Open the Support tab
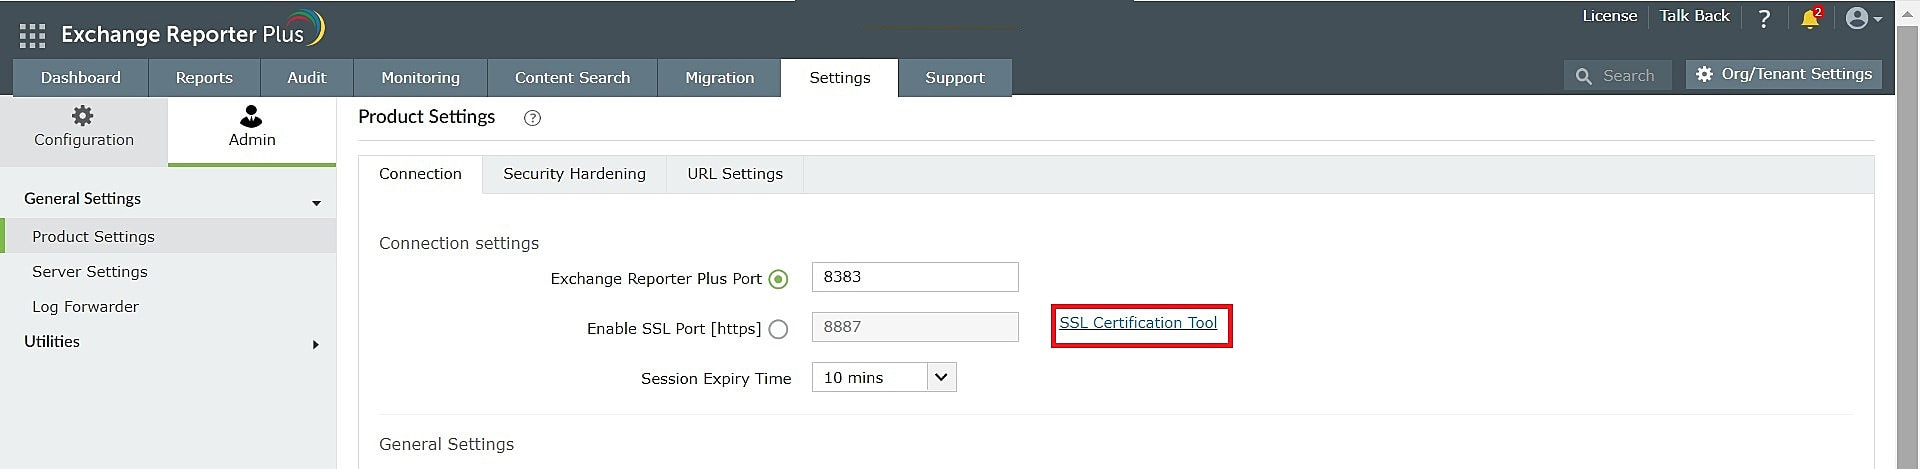This screenshot has width=1920, height=469. point(955,78)
